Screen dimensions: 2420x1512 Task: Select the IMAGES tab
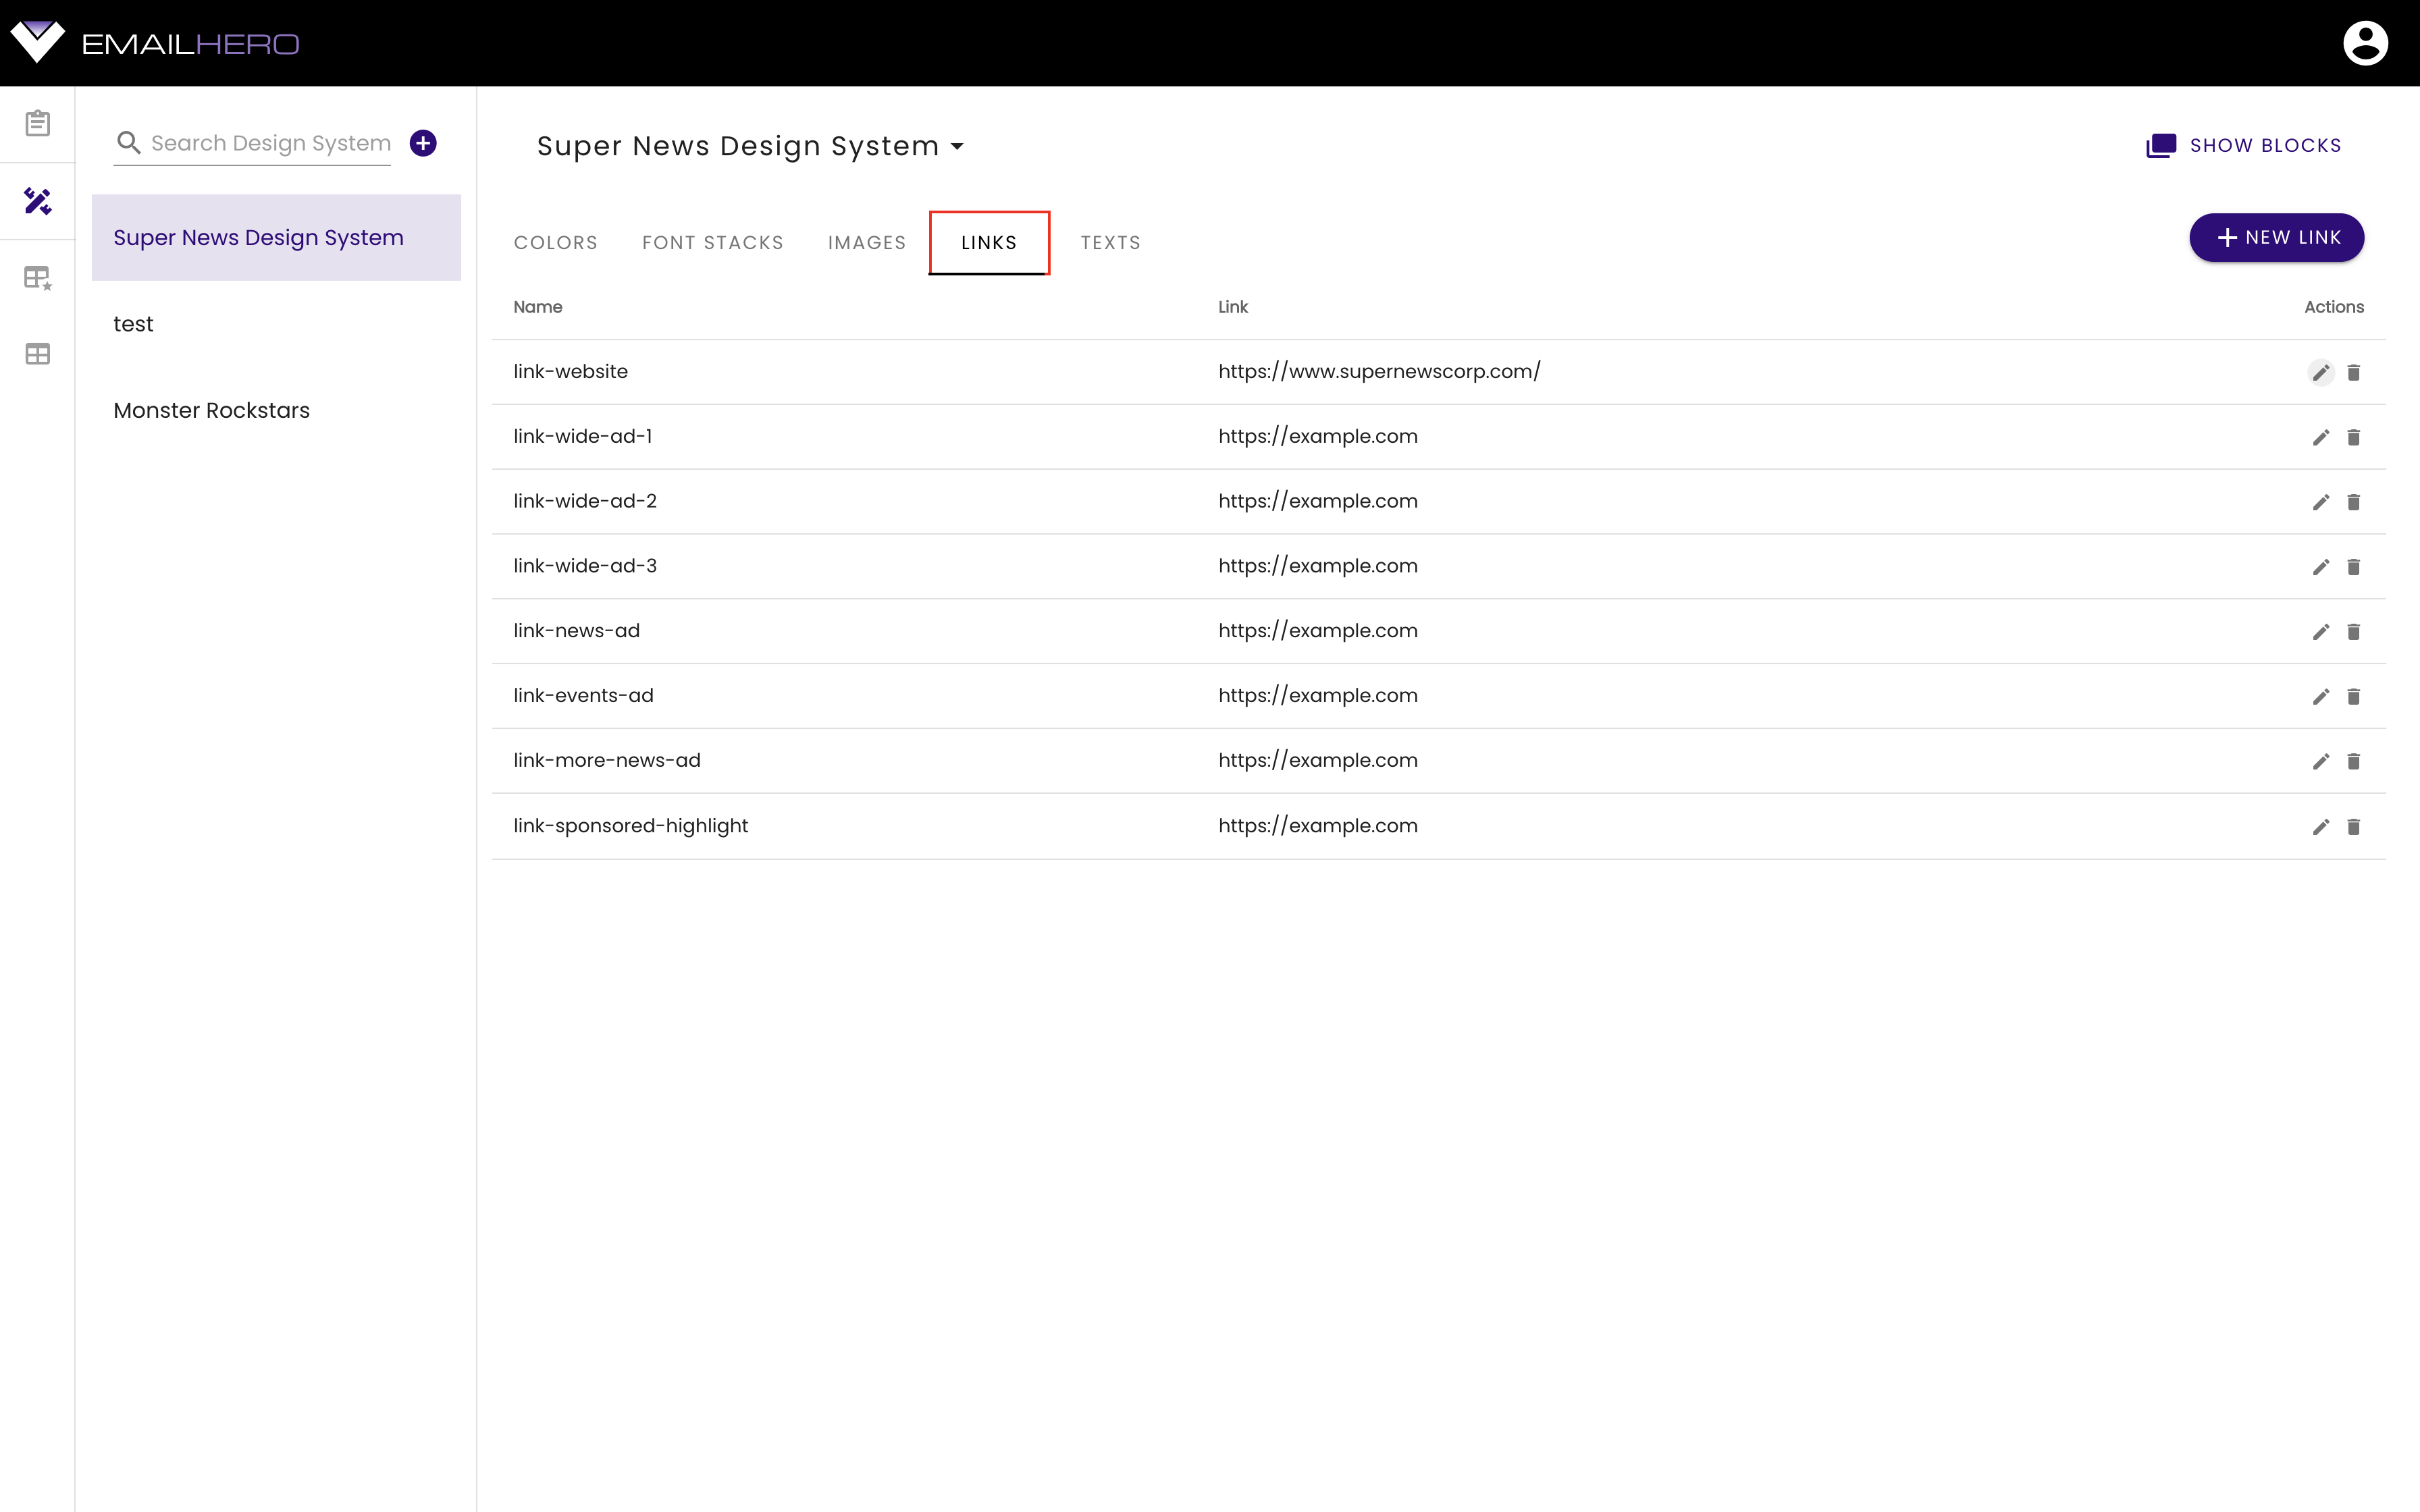pos(866,242)
